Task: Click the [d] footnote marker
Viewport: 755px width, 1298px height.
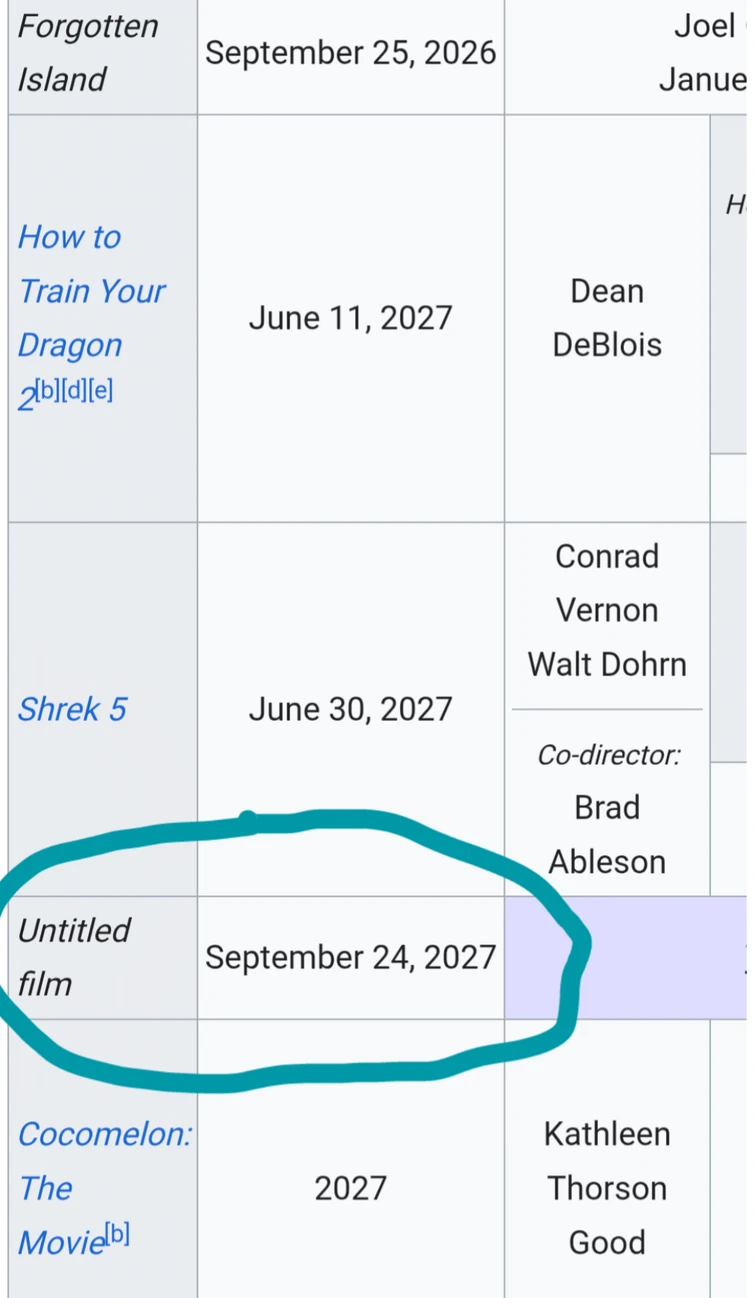Action: 74,389
